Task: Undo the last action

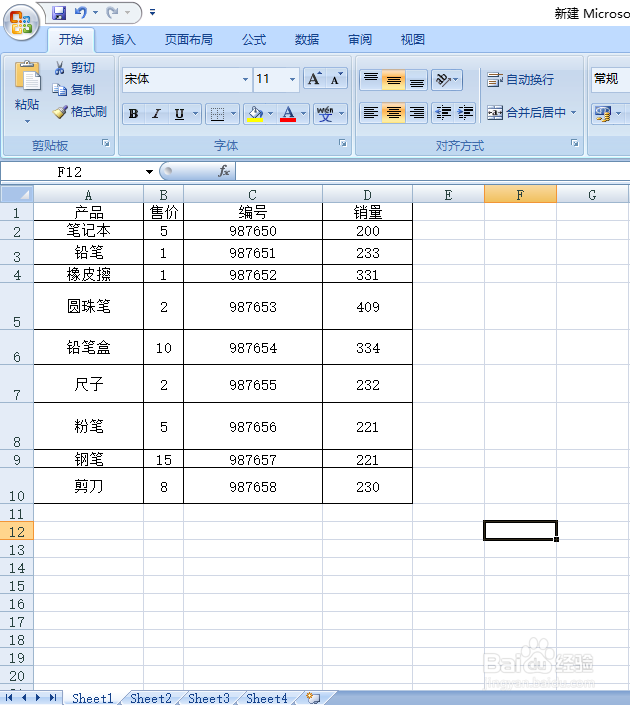Action: pyautogui.click(x=80, y=13)
